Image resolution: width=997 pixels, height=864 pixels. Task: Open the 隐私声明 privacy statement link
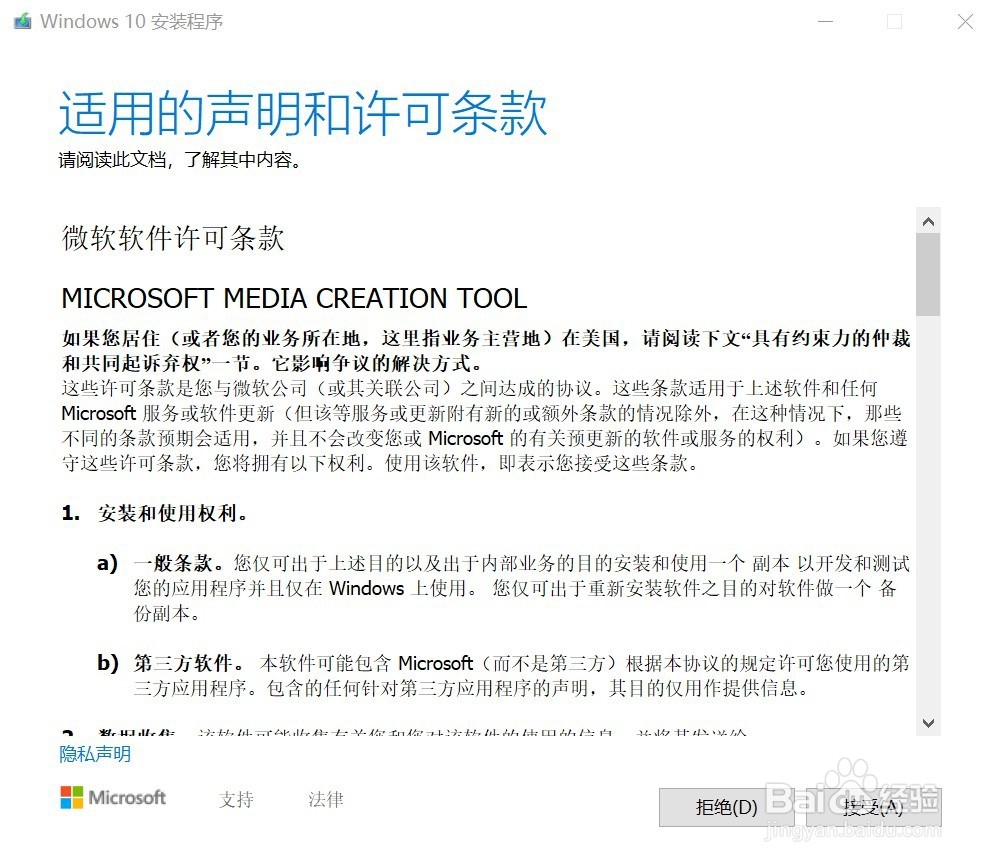tap(94, 754)
